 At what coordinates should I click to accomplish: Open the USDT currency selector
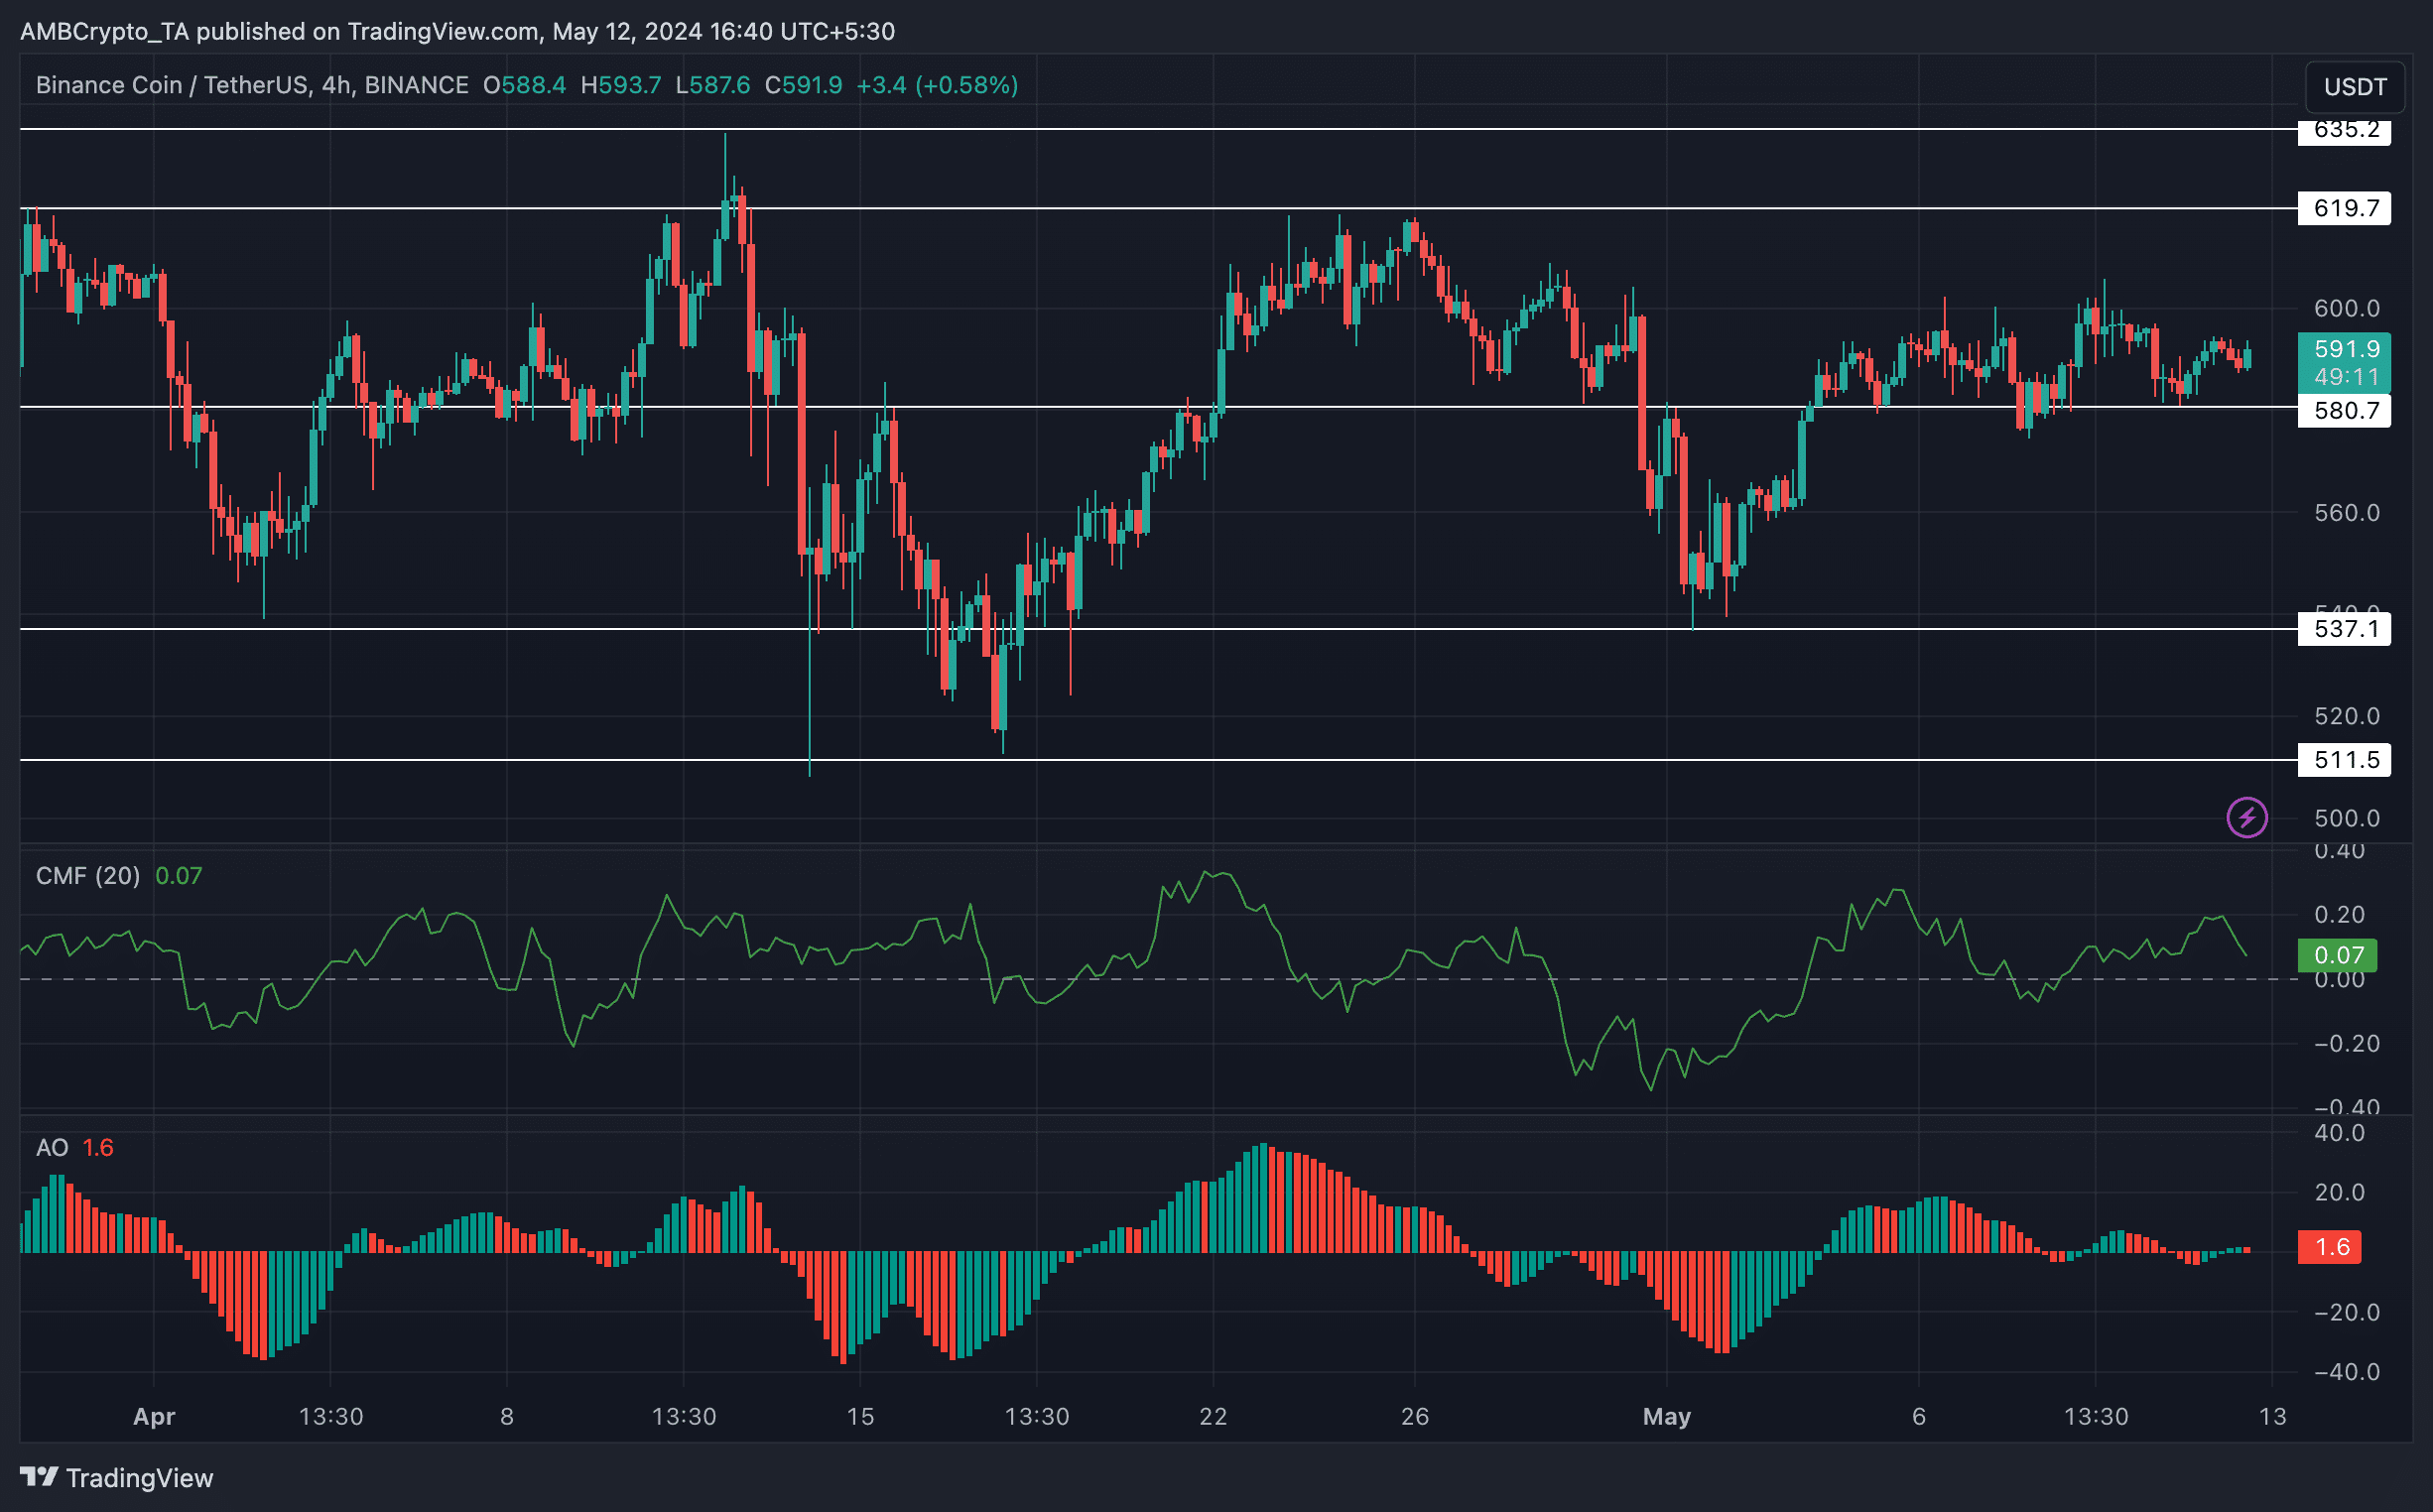2354,87
